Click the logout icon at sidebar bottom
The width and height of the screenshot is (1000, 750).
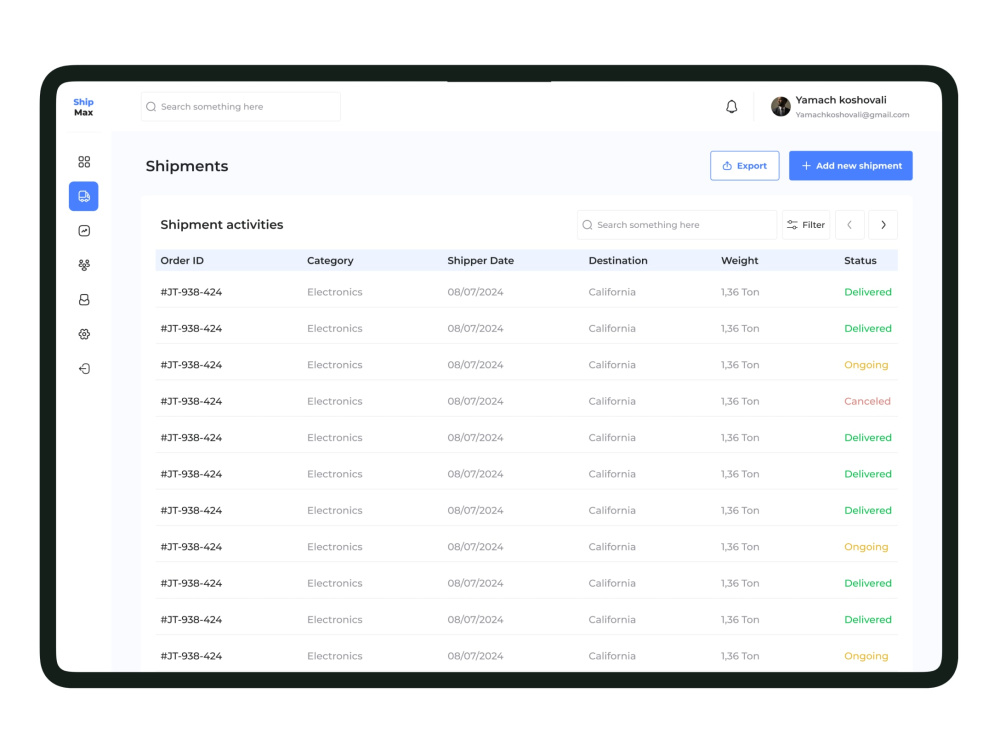pyautogui.click(x=84, y=368)
